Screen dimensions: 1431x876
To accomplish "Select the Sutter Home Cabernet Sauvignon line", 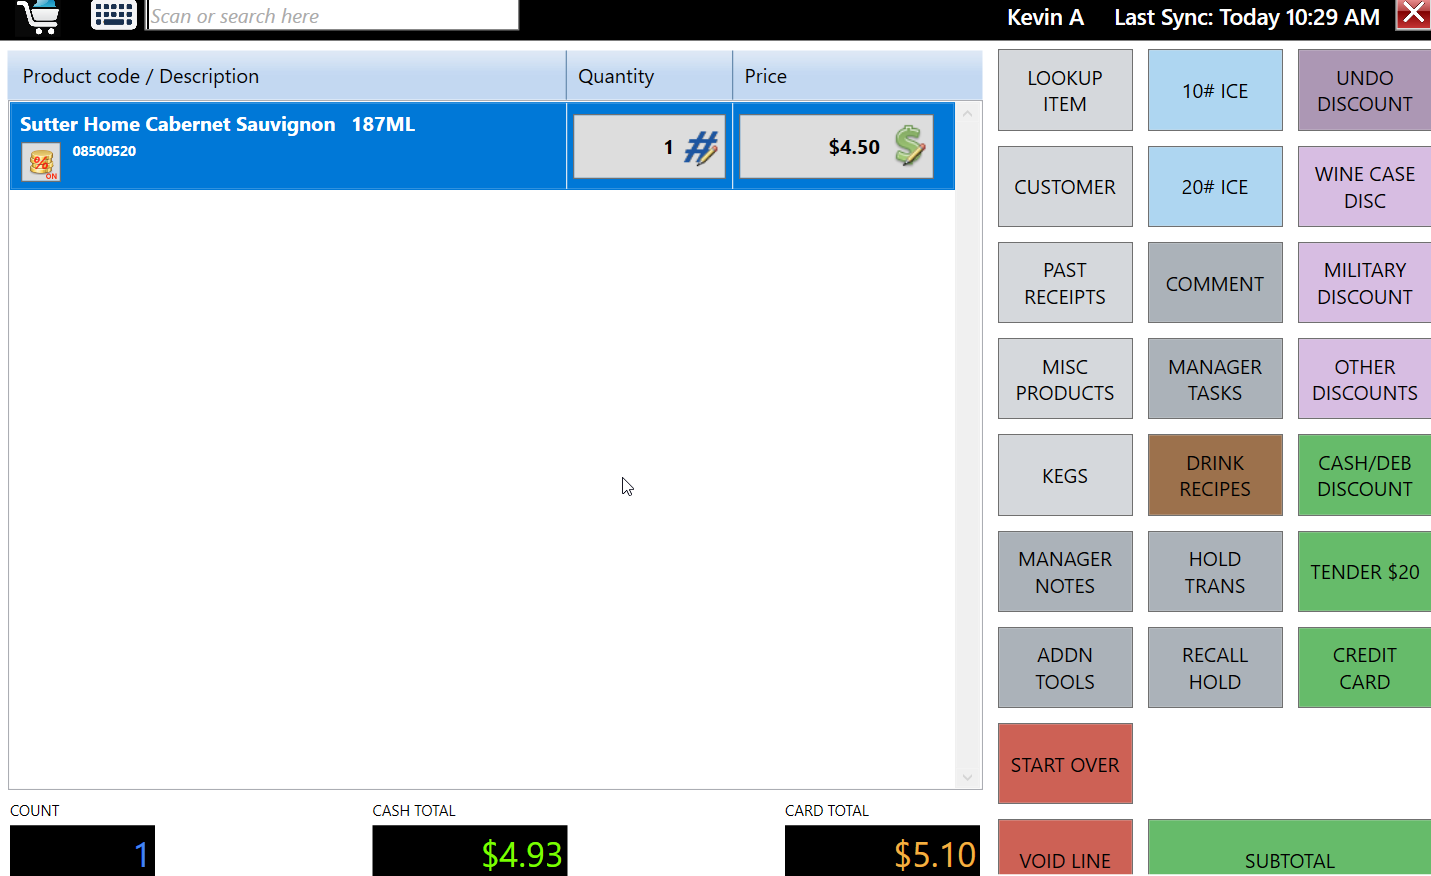I will click(482, 145).
